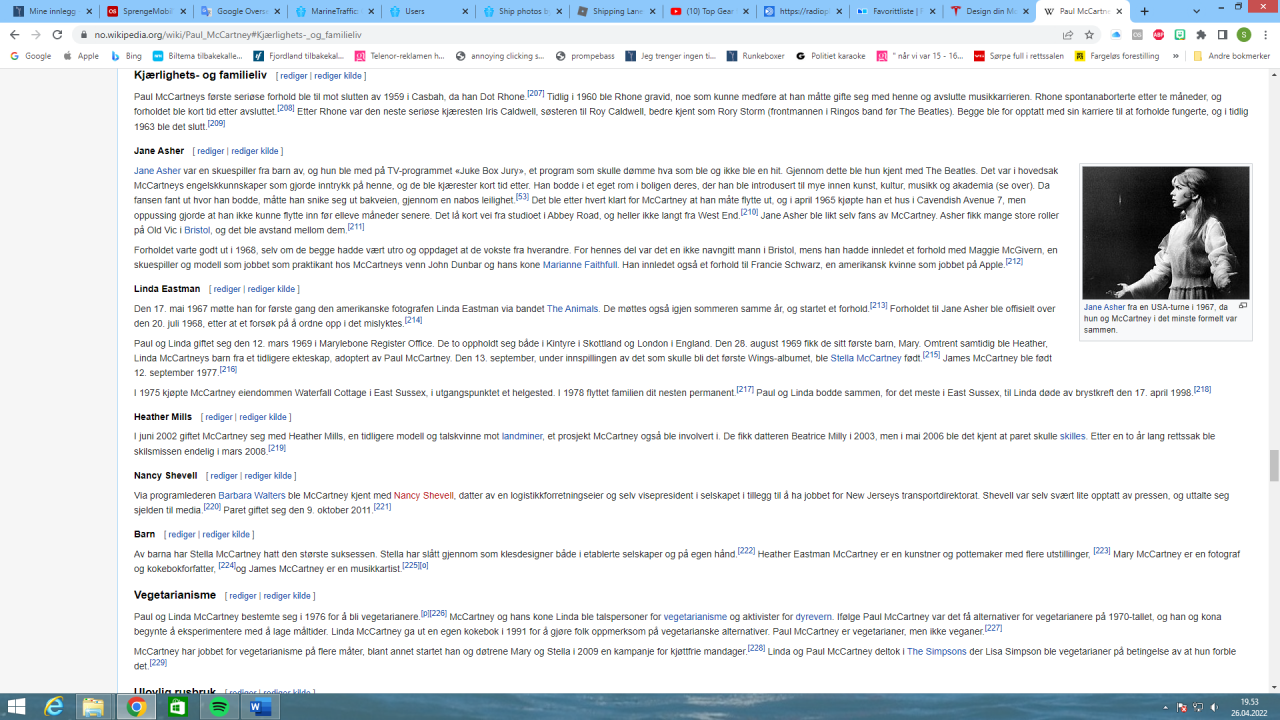
Task: Open the Google bookmark
Action: point(31,56)
